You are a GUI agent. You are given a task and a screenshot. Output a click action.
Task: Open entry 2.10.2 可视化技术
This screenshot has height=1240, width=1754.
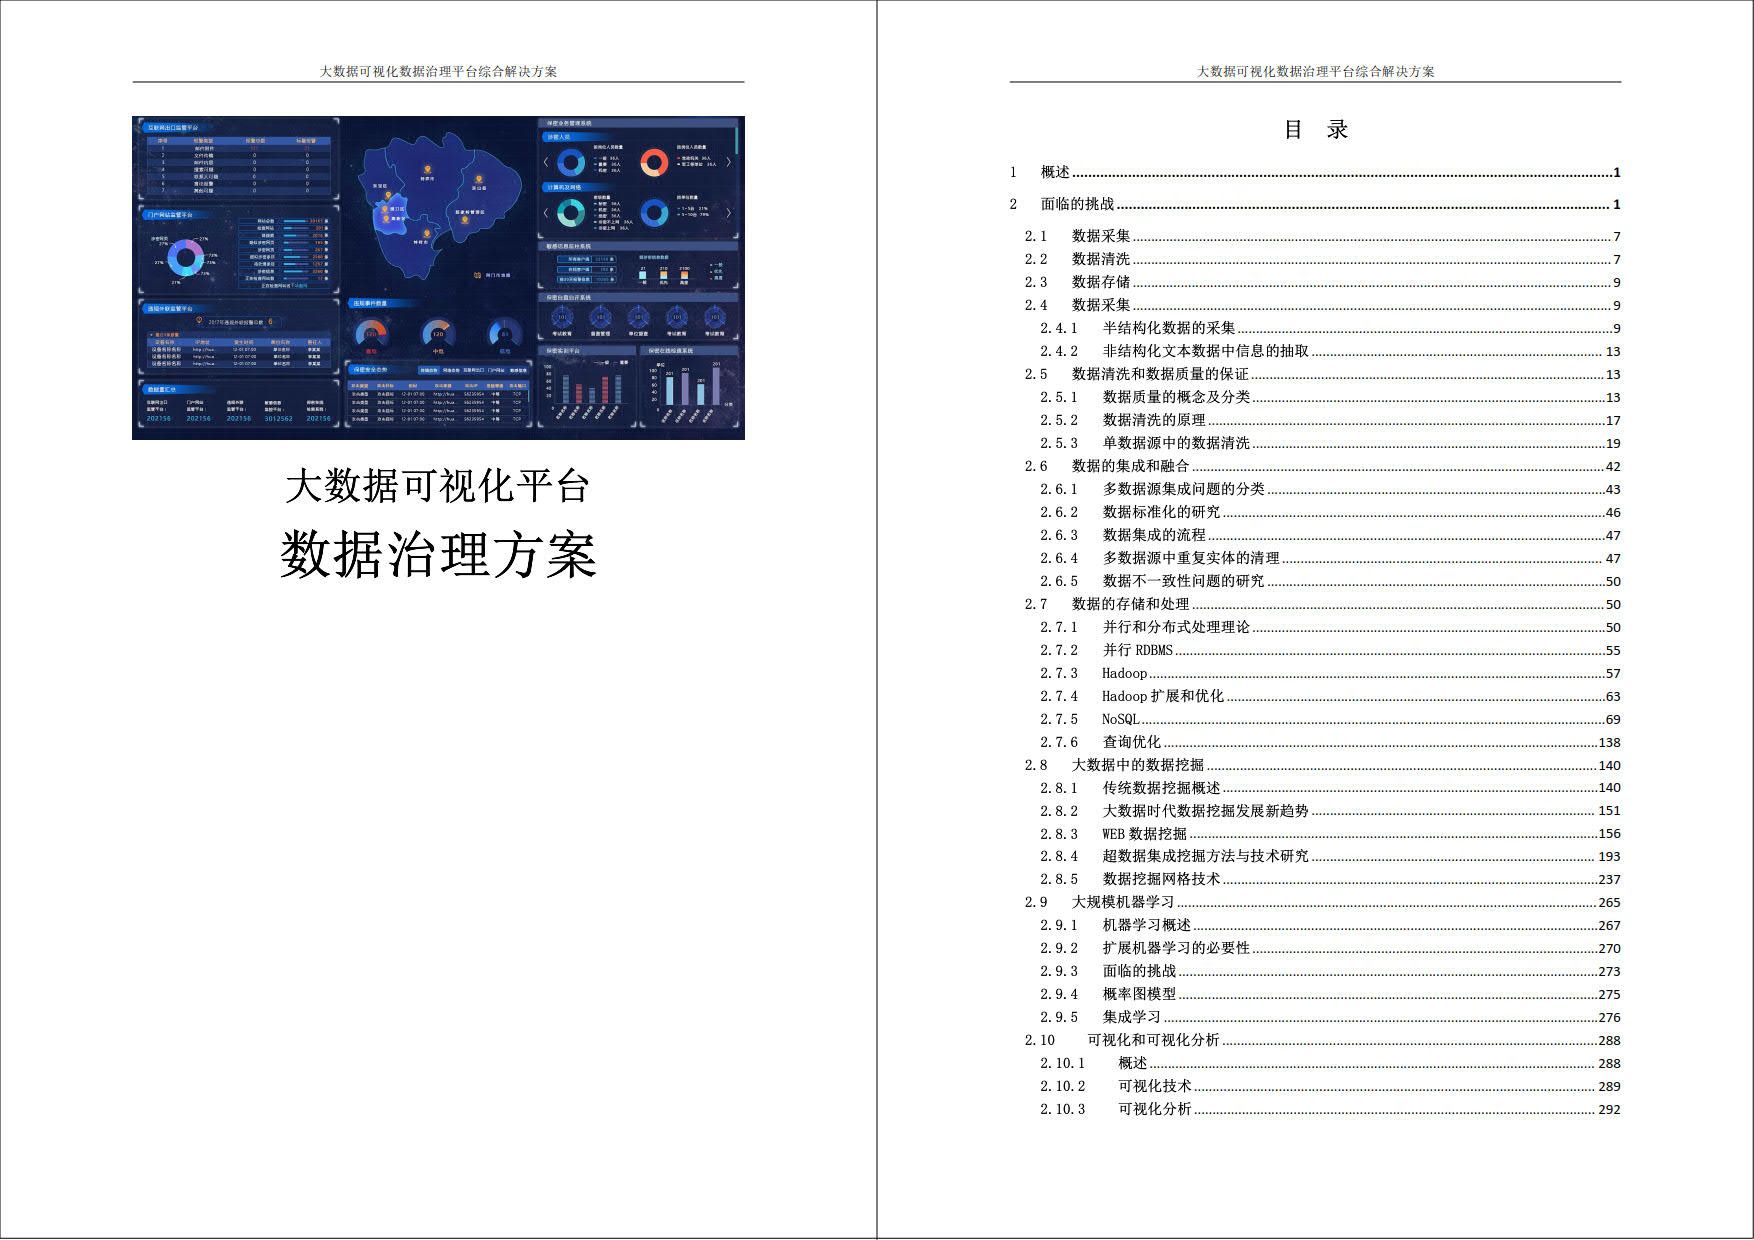pos(1330,1086)
